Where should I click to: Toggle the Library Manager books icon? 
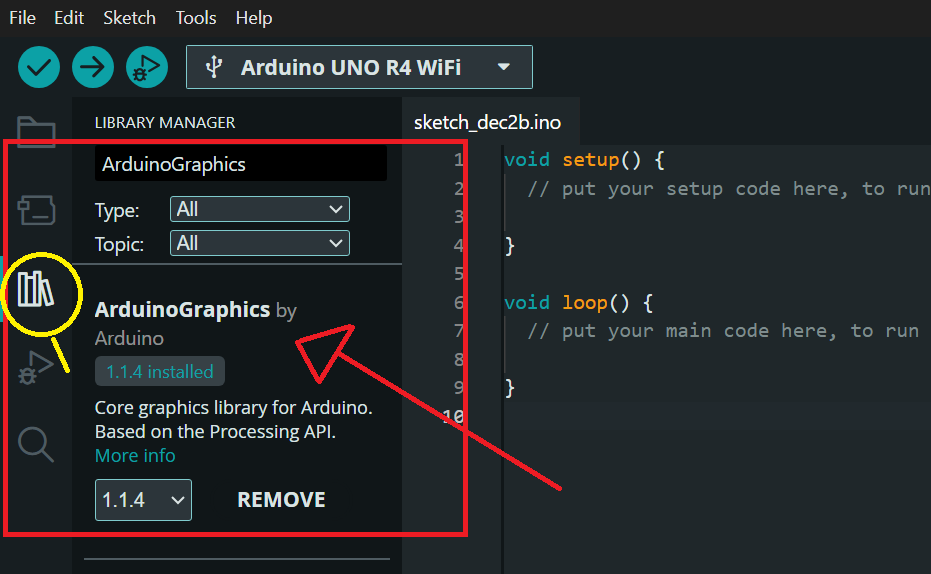tap(36, 289)
